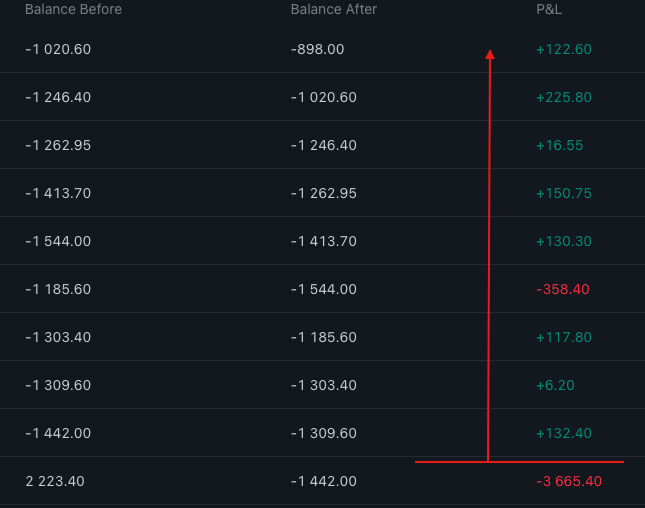Select the +117.80 P&L entry
This screenshot has height=508, width=645.
(564, 337)
